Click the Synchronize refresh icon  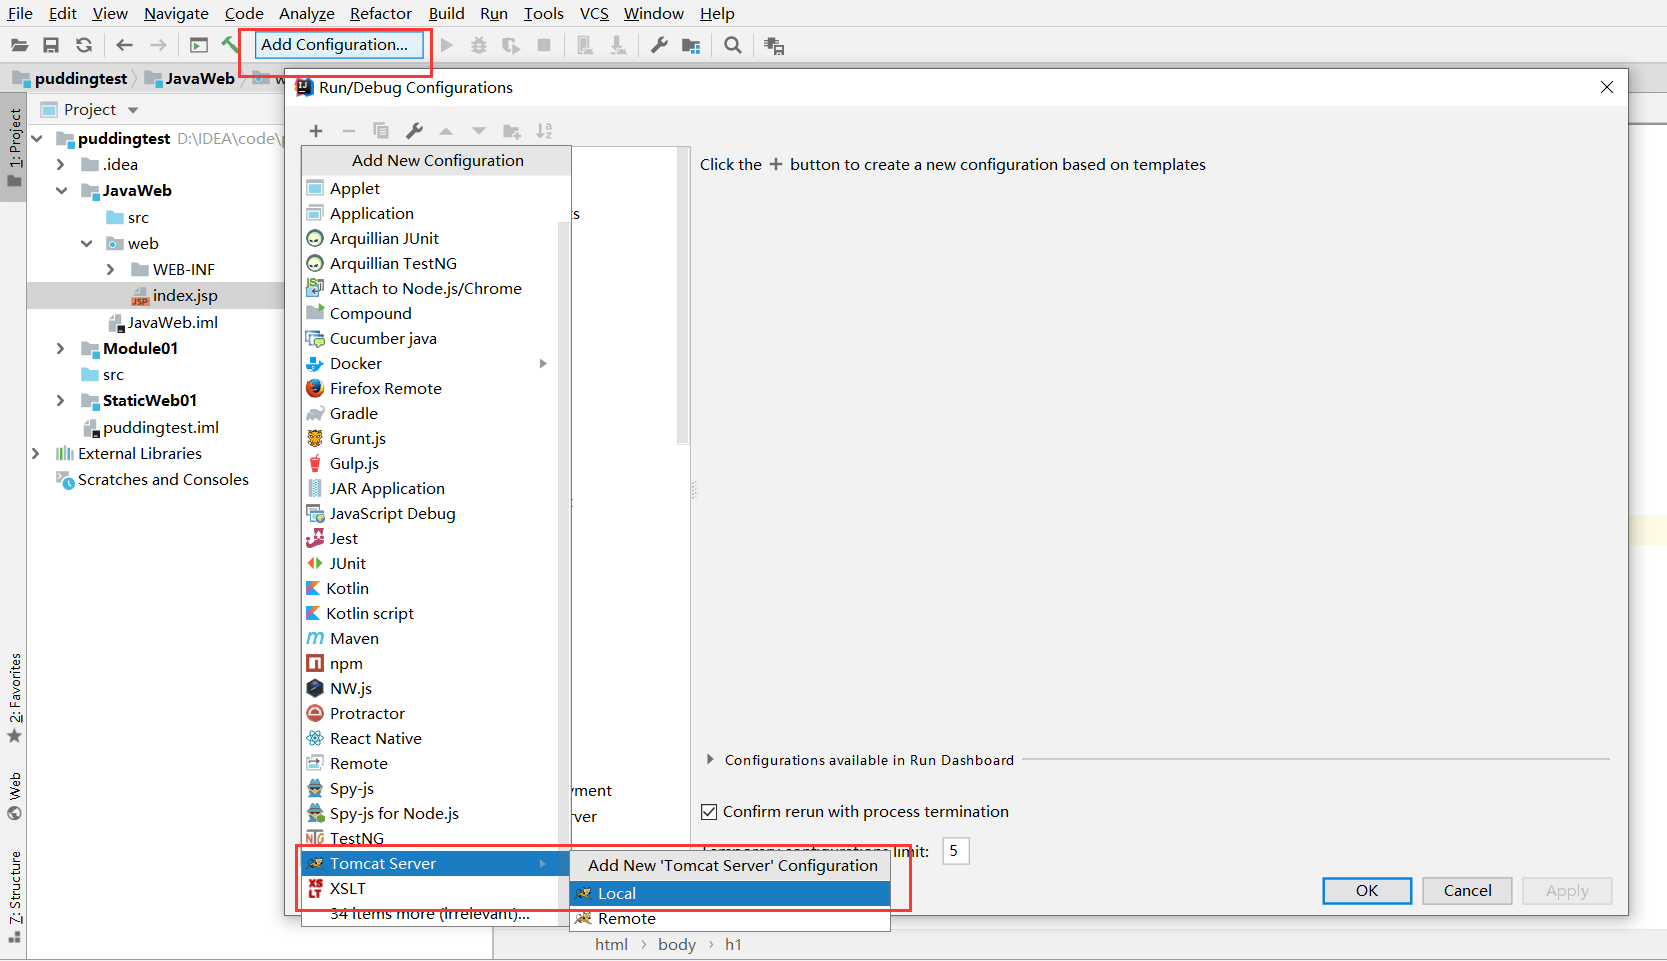point(84,45)
